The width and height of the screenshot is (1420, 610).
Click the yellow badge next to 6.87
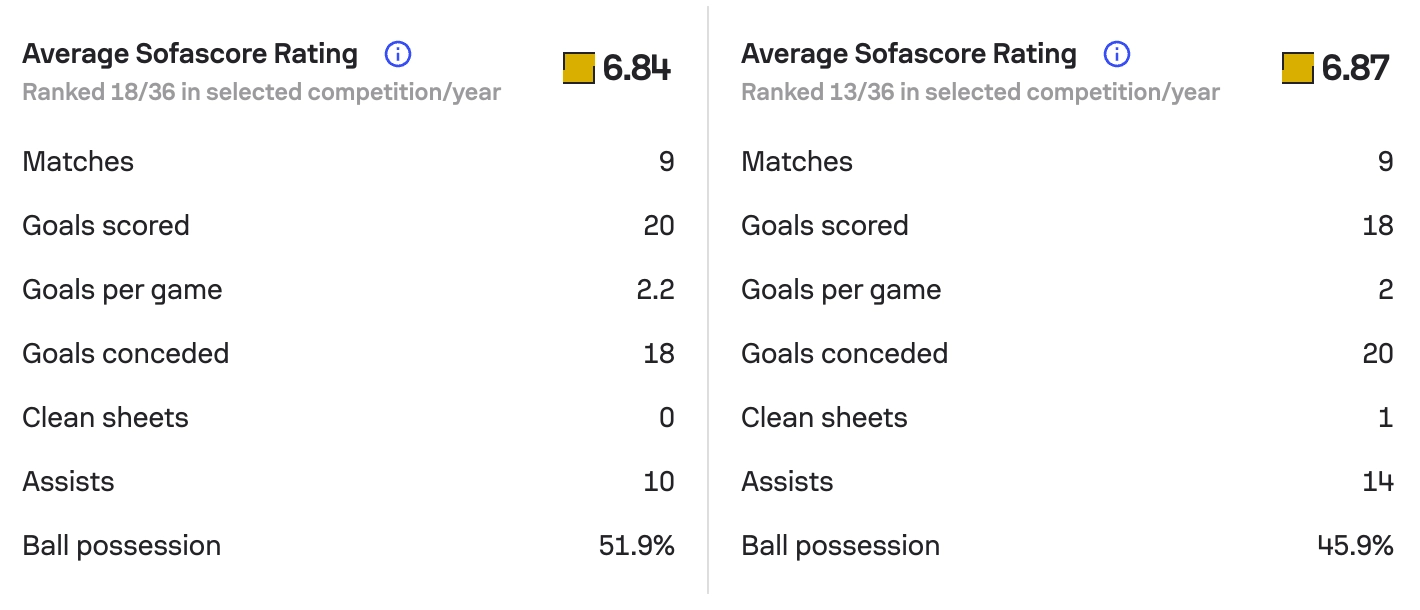click(x=1297, y=68)
